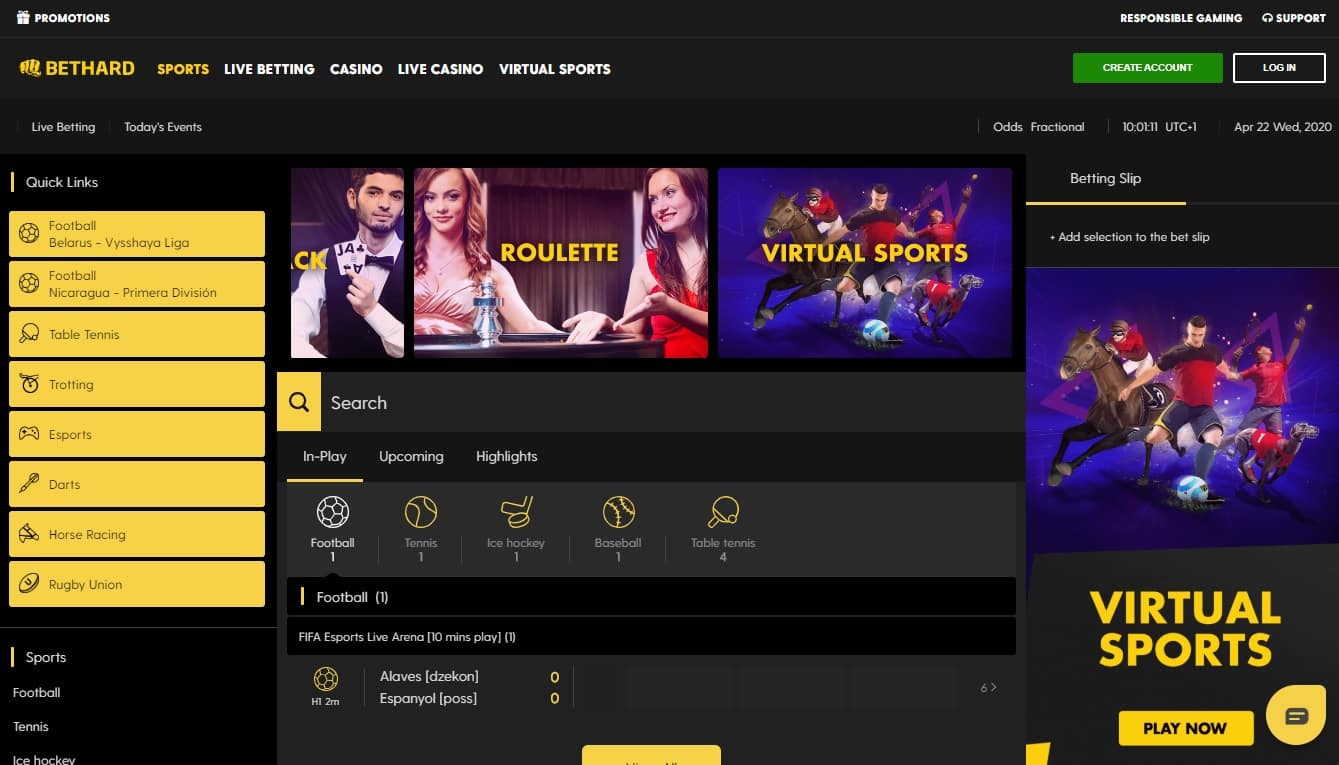Open the Alaves [dzekon] match
The image size is (1339, 765).
click(429, 676)
